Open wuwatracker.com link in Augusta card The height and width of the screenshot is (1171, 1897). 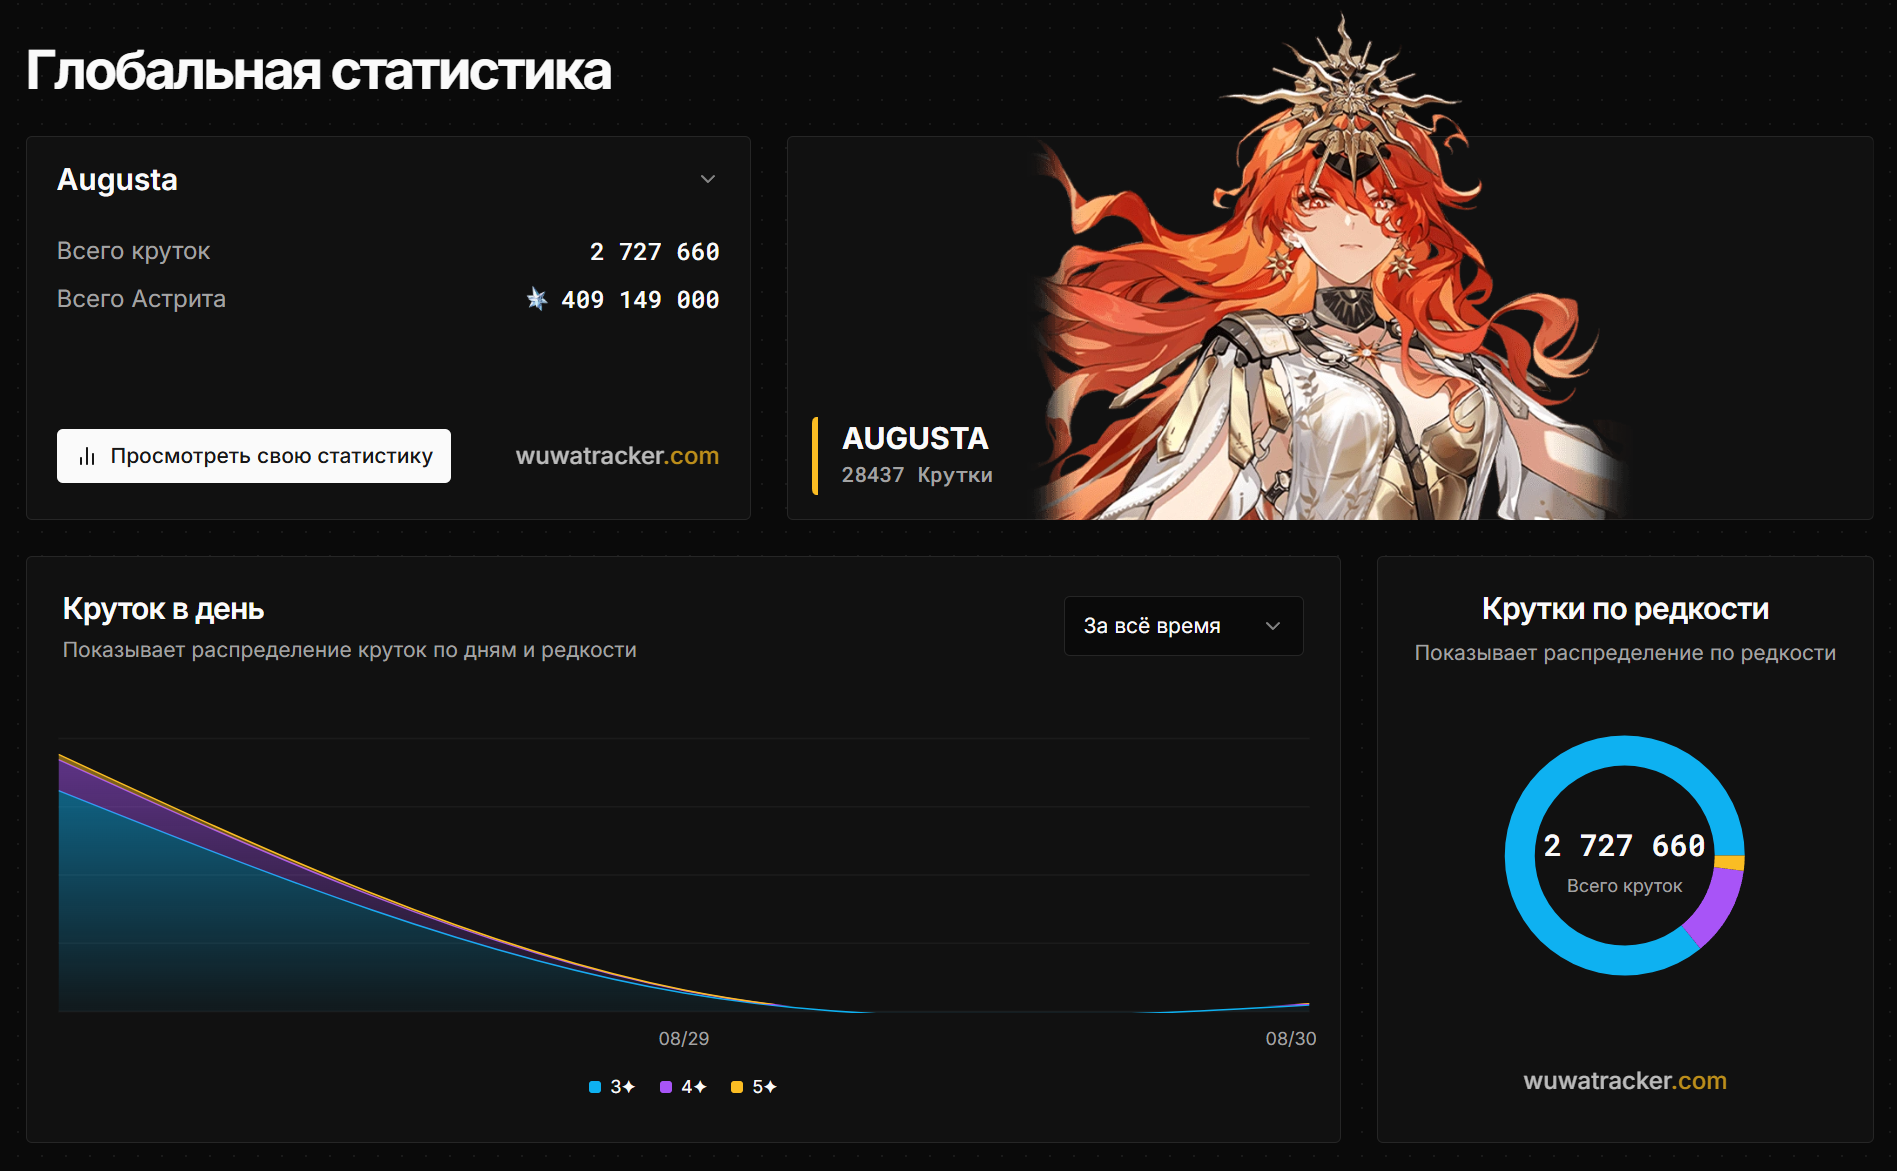click(617, 456)
